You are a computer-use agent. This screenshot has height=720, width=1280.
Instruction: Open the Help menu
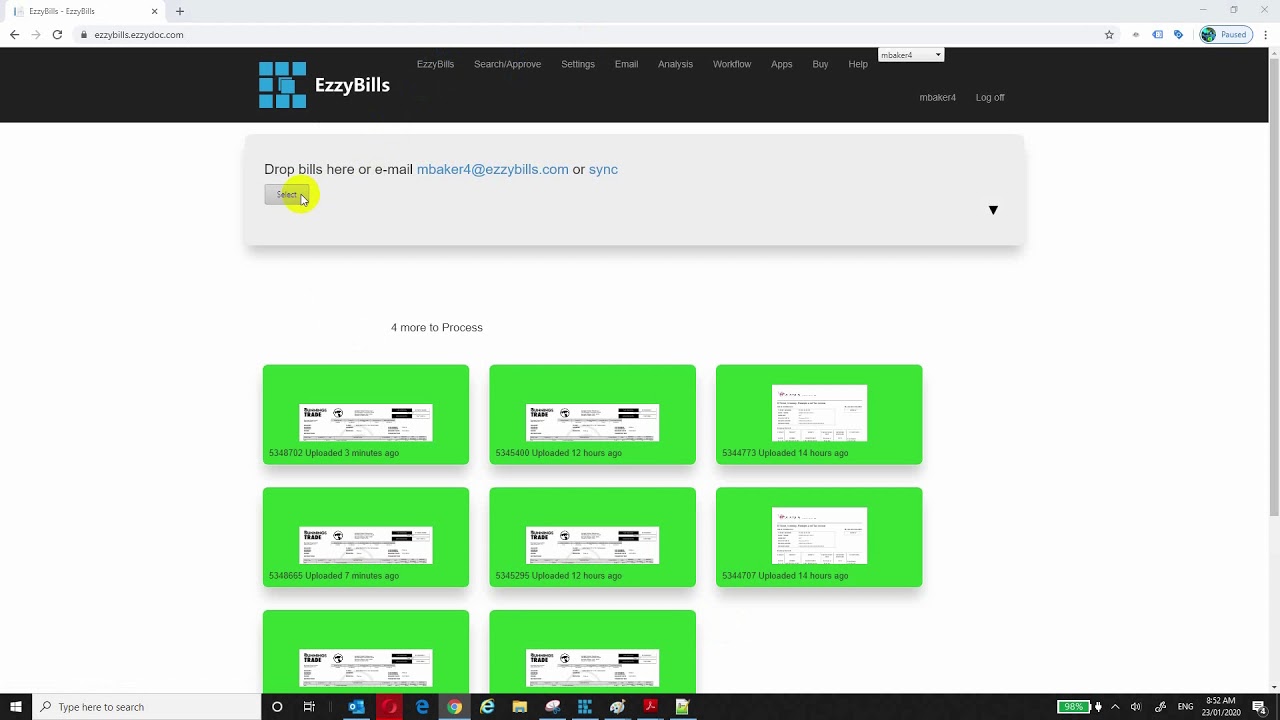[858, 64]
